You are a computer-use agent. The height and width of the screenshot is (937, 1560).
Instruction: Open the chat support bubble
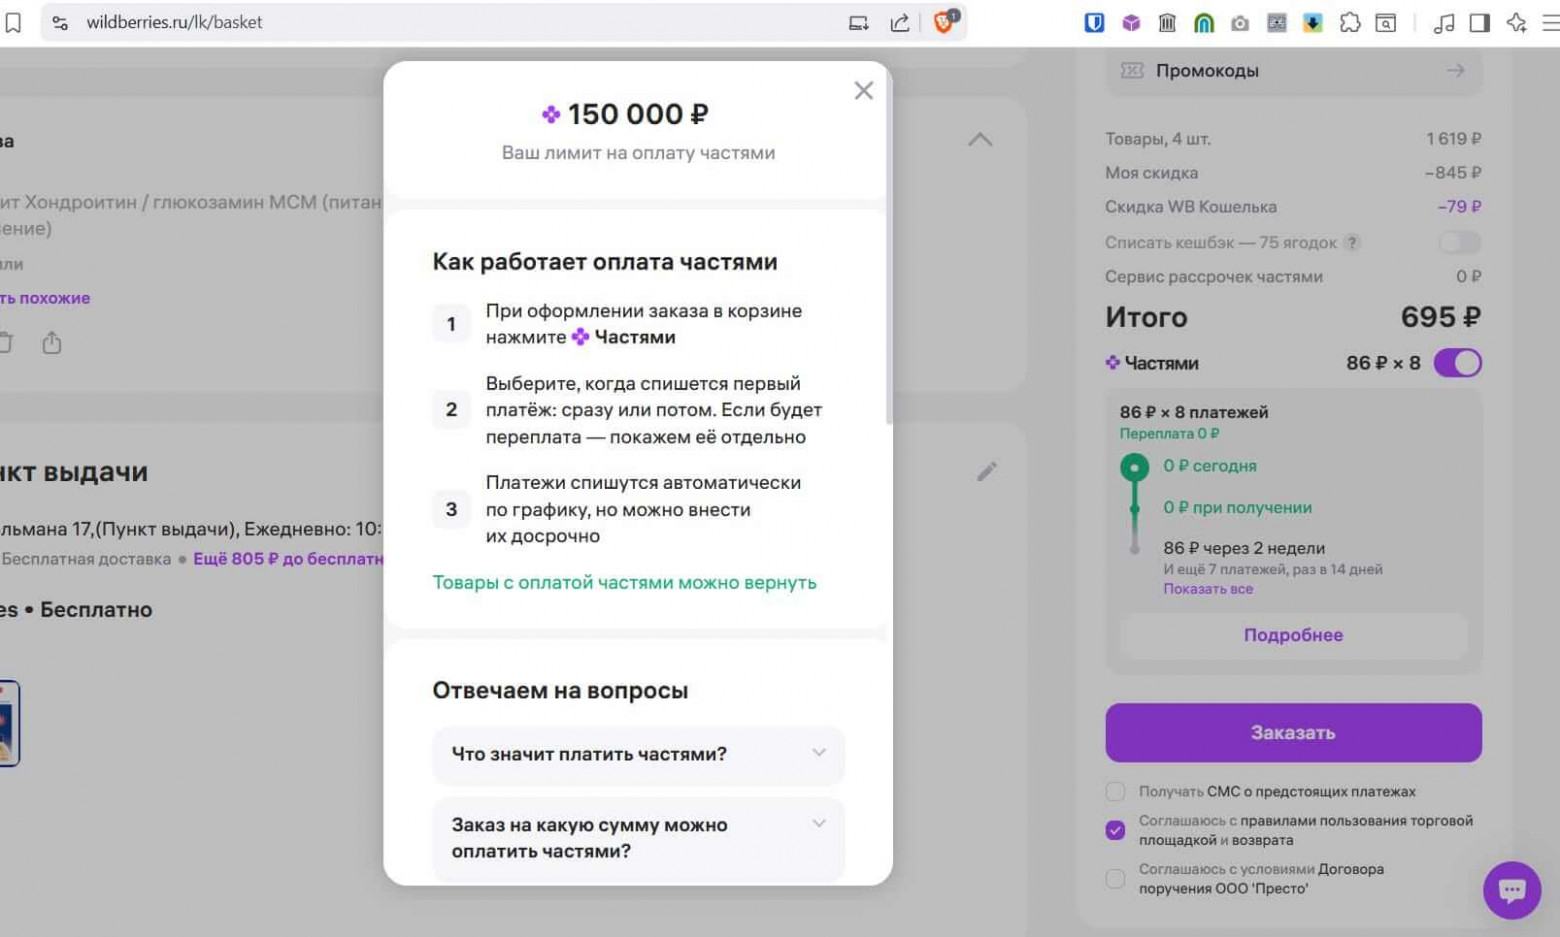coord(1511,890)
